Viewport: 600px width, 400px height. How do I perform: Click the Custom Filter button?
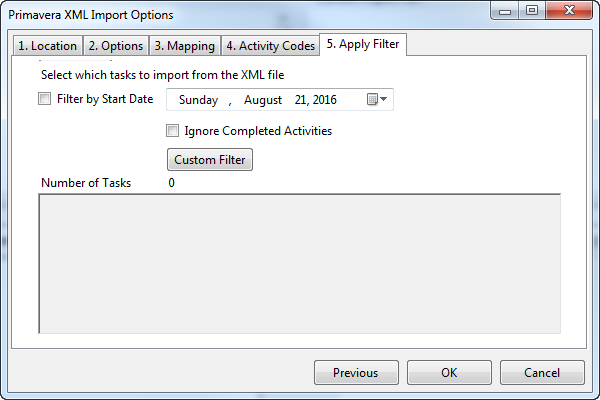click(210, 160)
